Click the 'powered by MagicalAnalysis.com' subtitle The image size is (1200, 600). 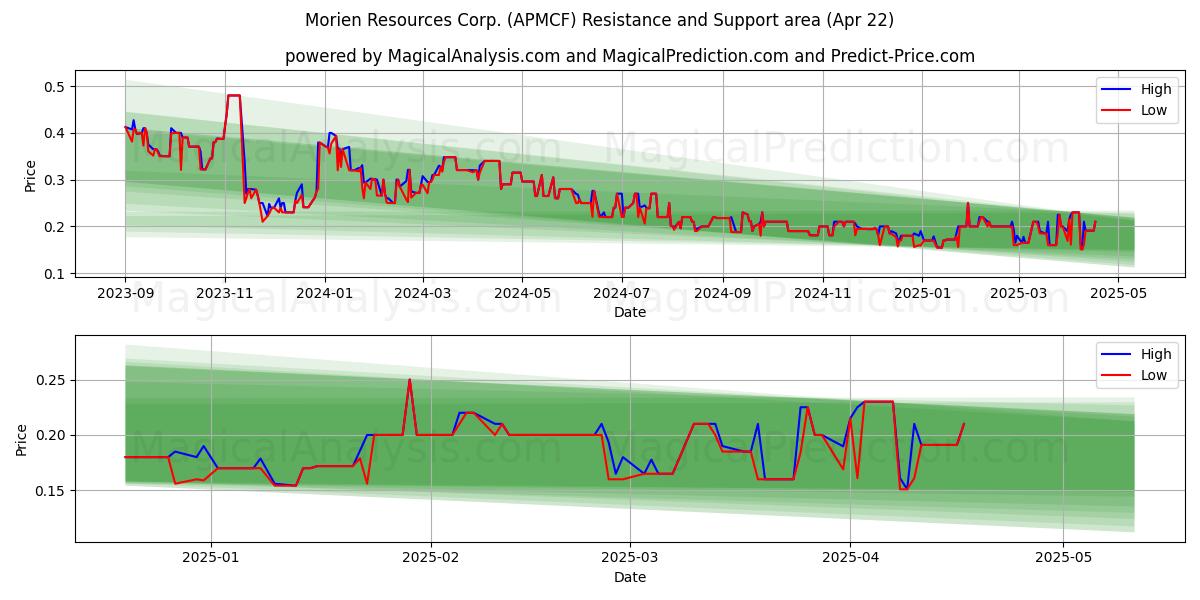point(630,56)
